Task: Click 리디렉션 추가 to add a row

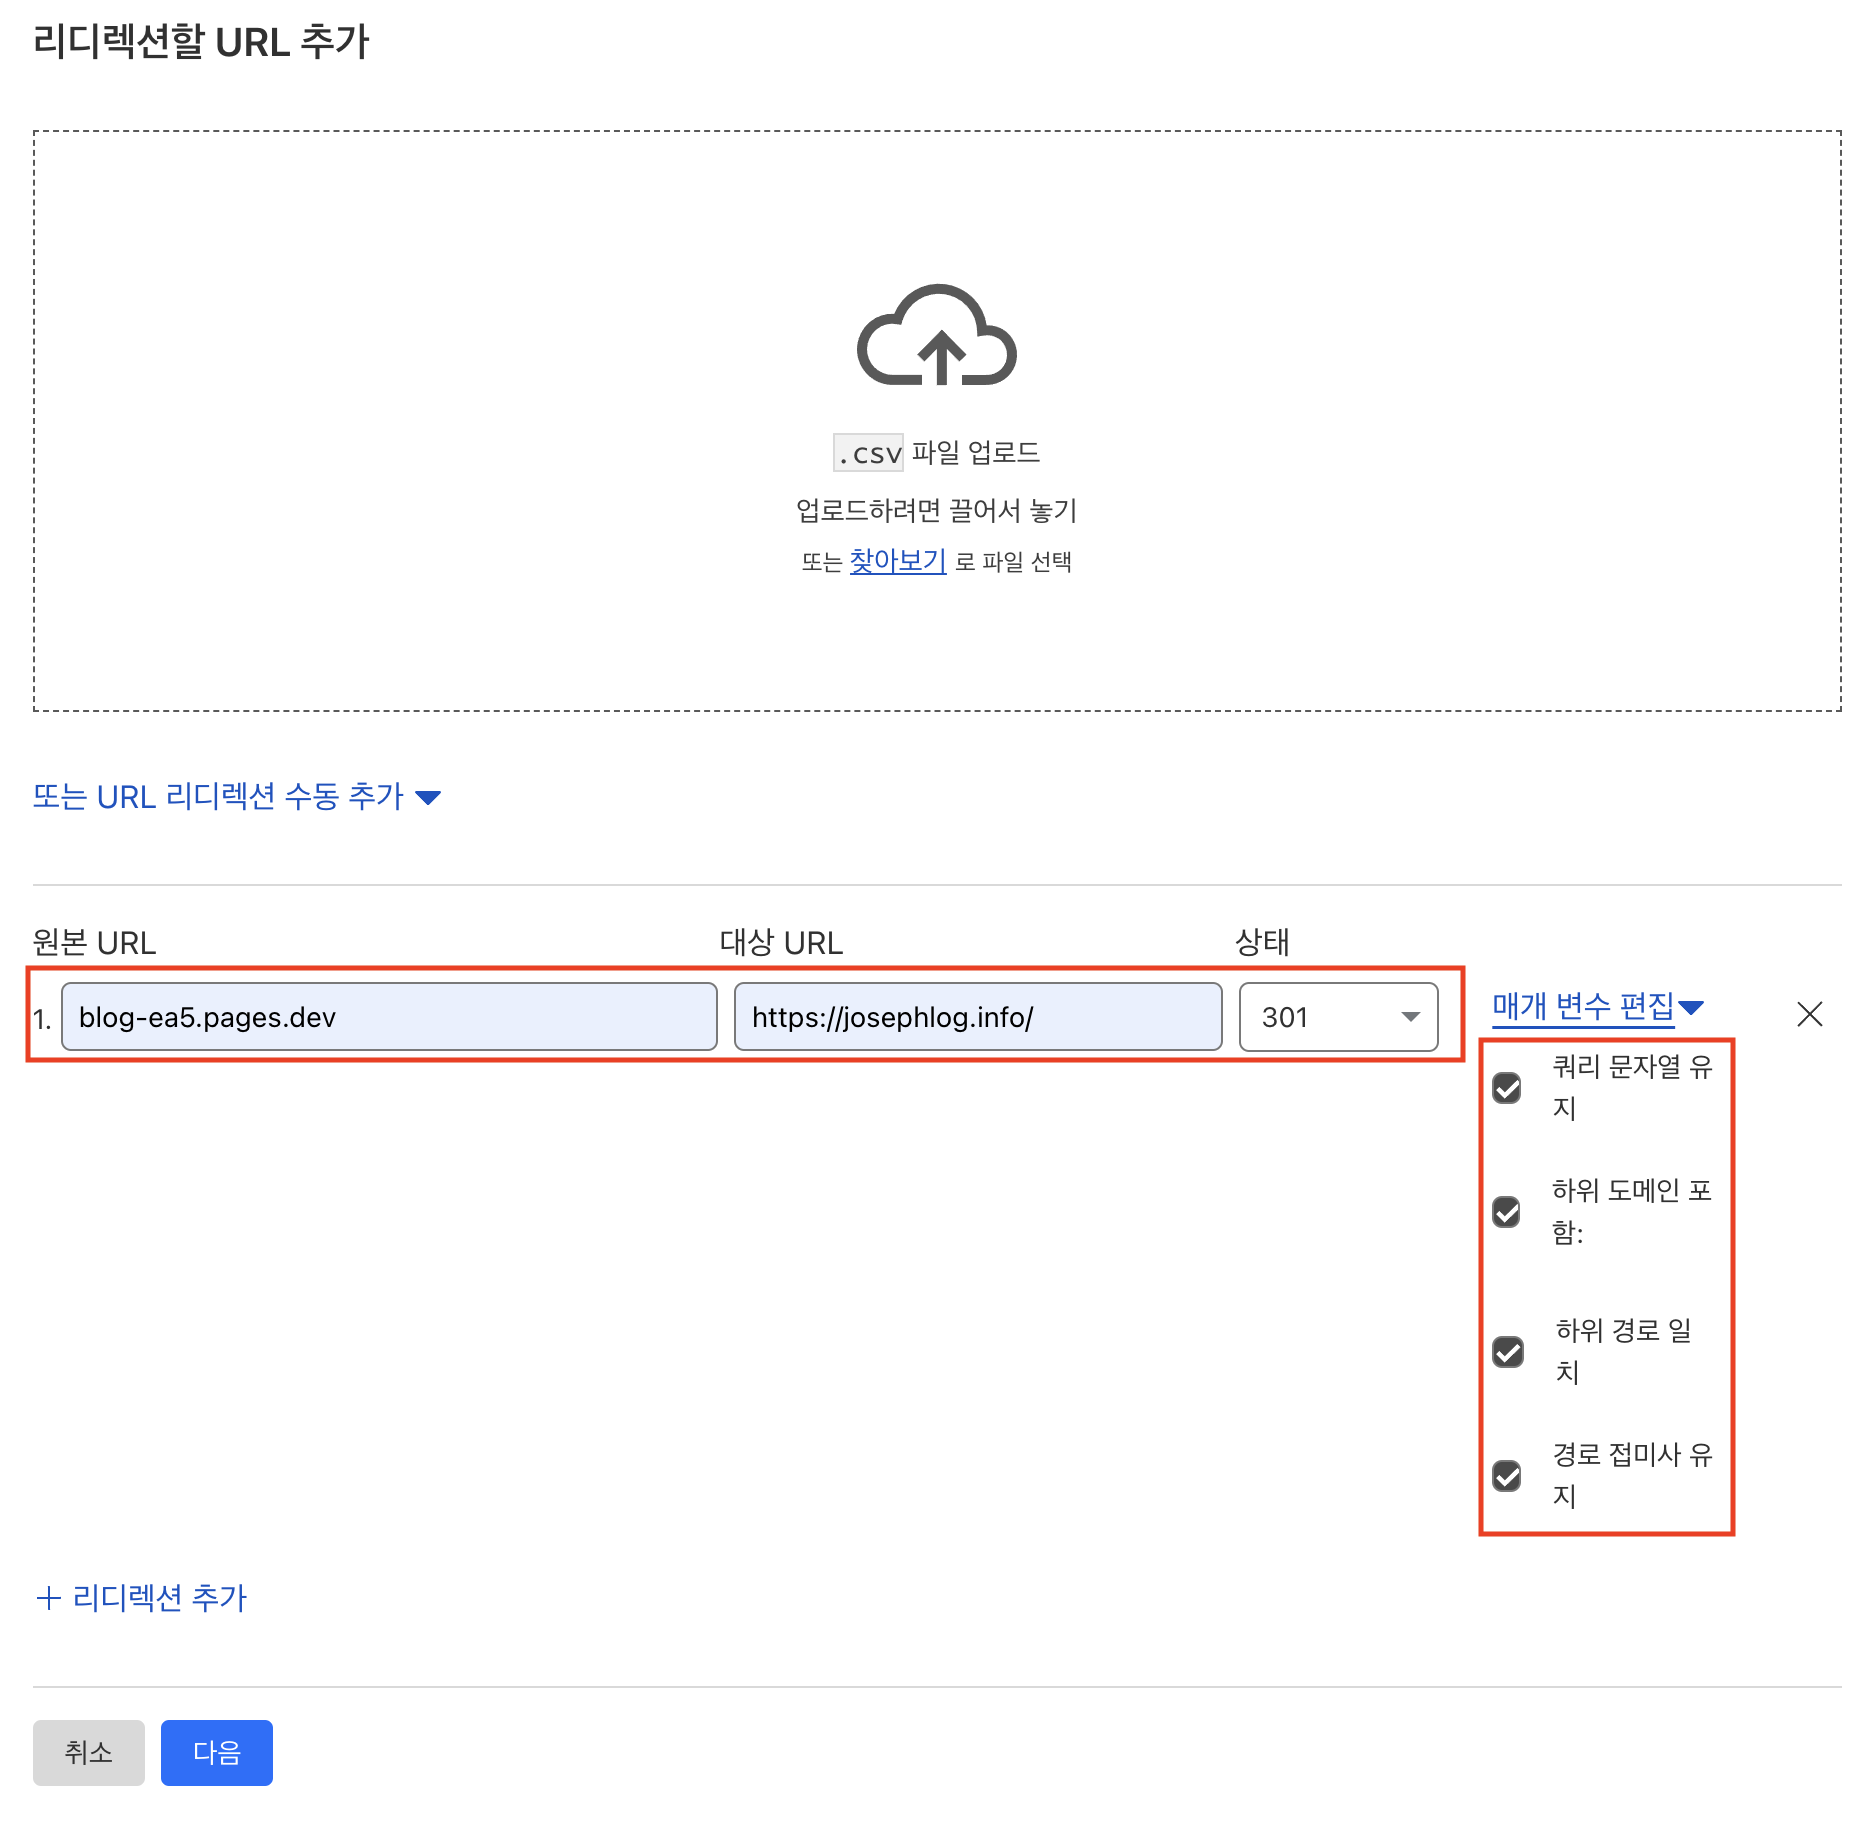Action: tap(141, 1597)
